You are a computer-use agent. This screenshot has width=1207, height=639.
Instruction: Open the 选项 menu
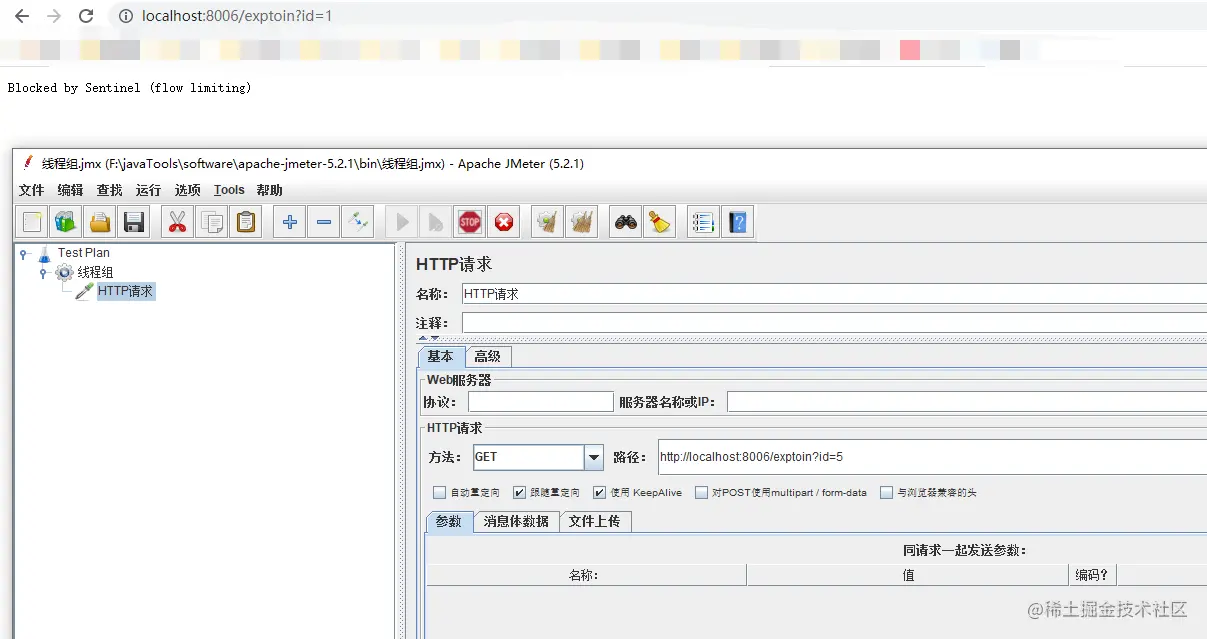(187, 190)
